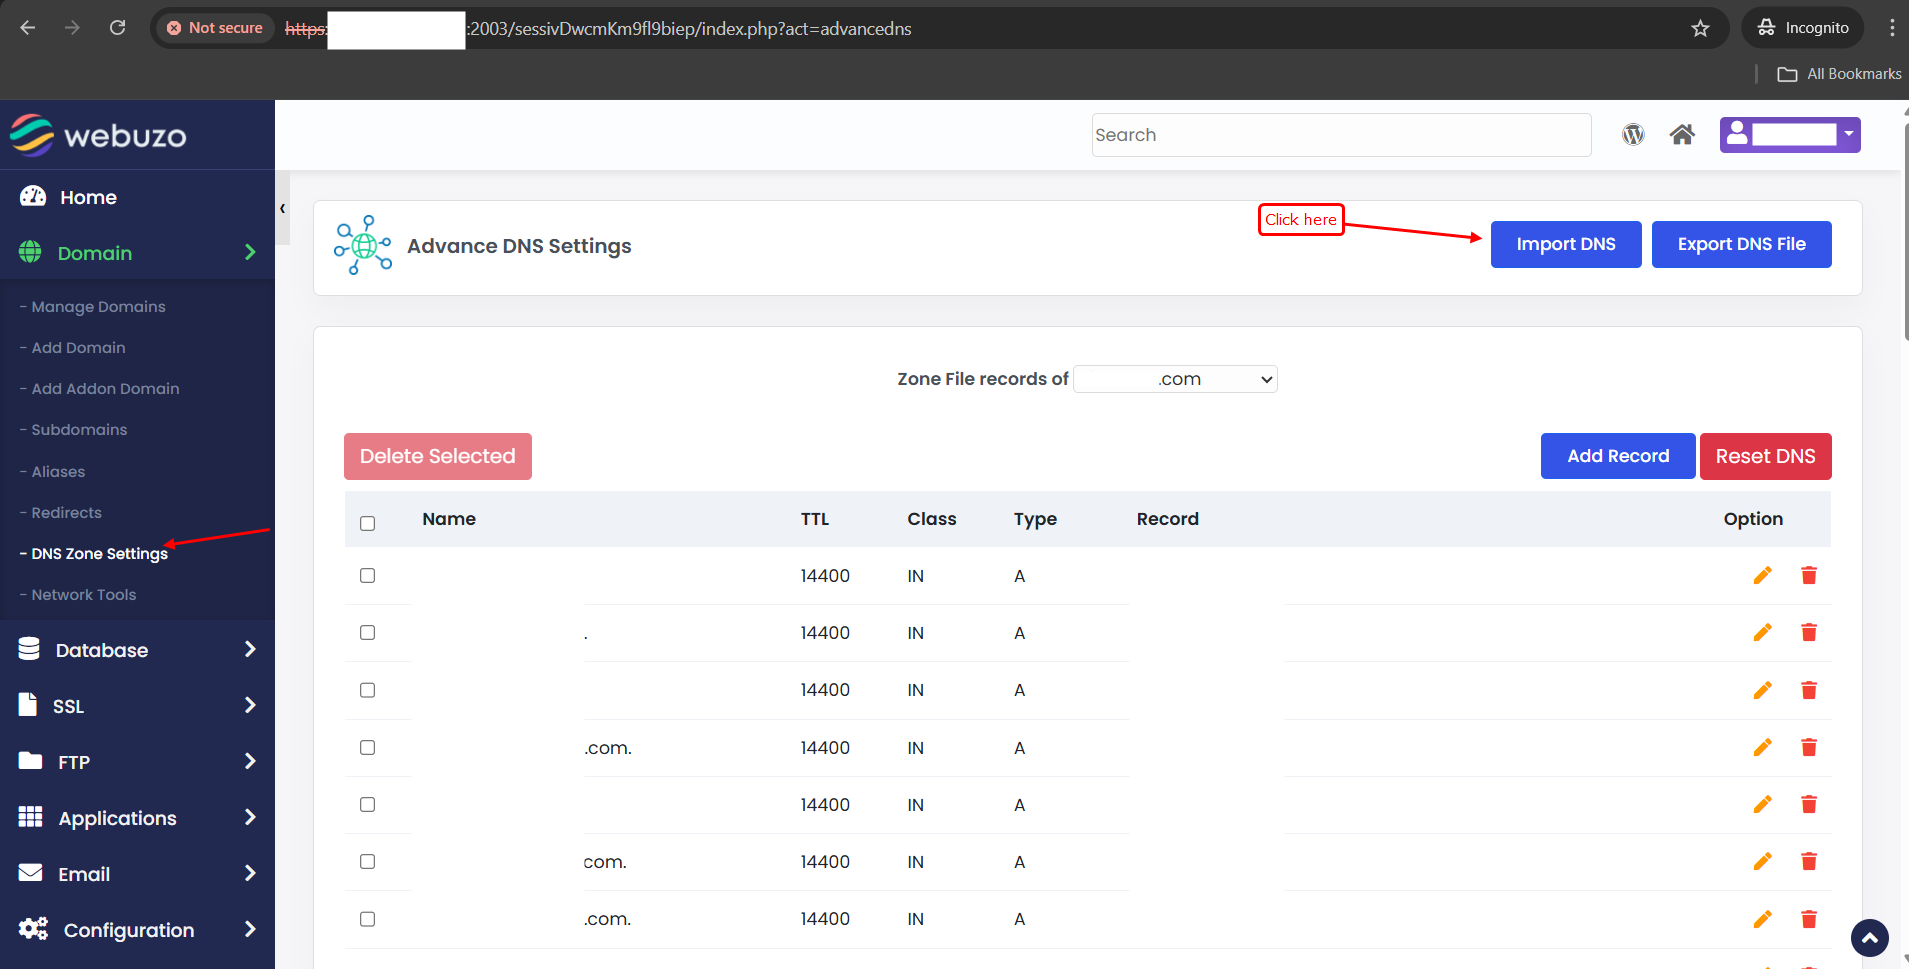Open Add Addon Domain page
Viewport: 1909px width, 969px height.
click(x=105, y=389)
